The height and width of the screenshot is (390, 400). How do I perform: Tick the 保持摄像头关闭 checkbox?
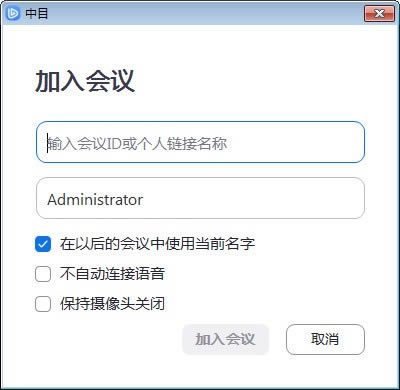tap(43, 304)
